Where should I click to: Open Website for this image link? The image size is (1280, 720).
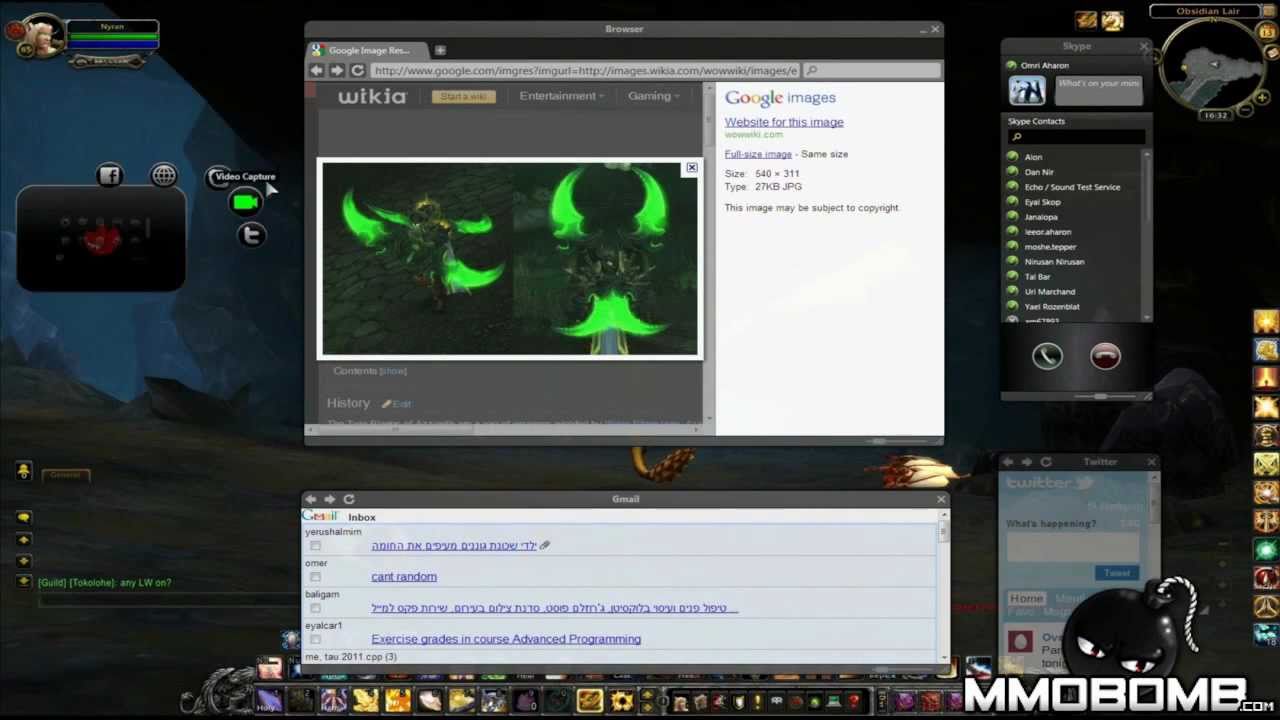pos(784,122)
